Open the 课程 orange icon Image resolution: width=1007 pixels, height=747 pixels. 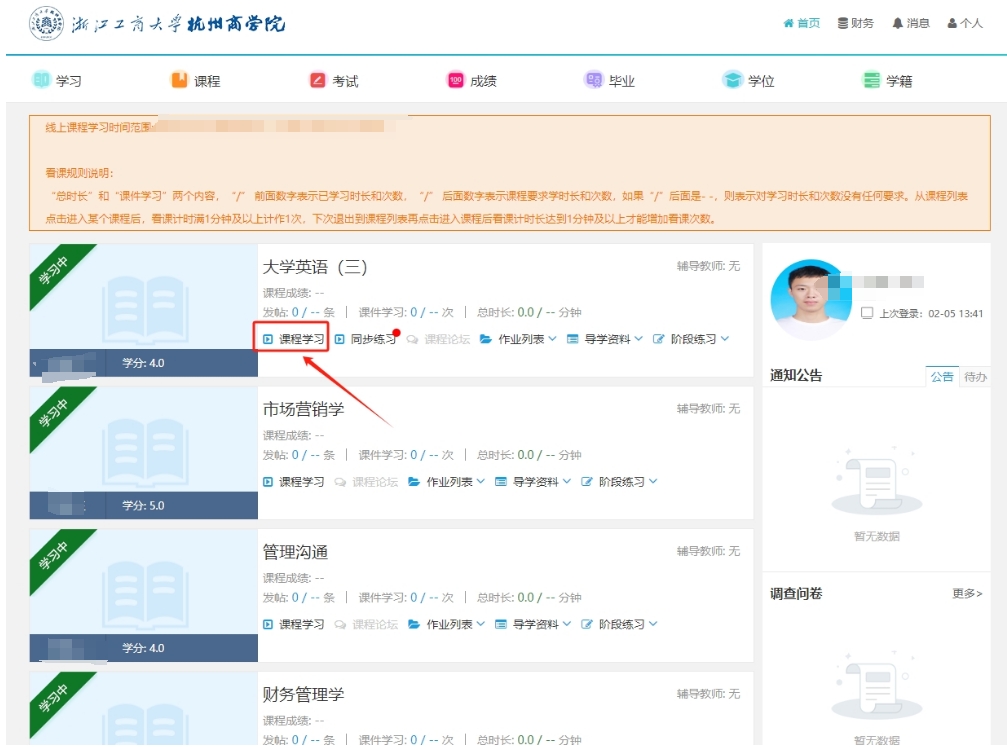180,80
